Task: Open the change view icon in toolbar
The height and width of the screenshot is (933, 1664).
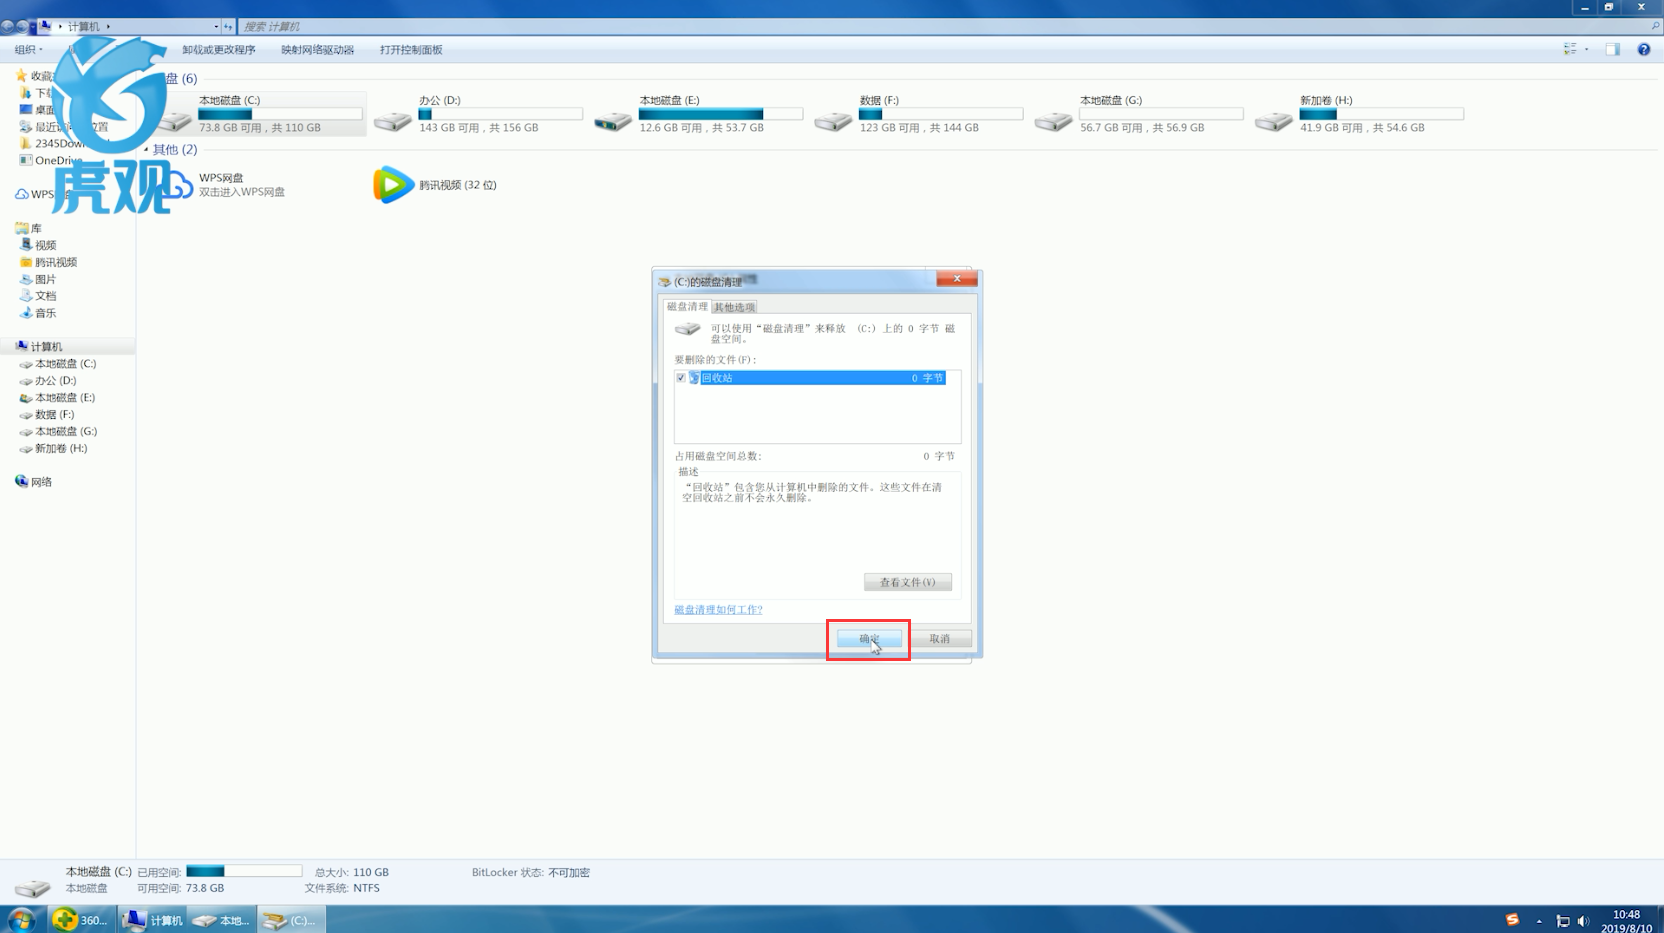Action: click(x=1570, y=49)
